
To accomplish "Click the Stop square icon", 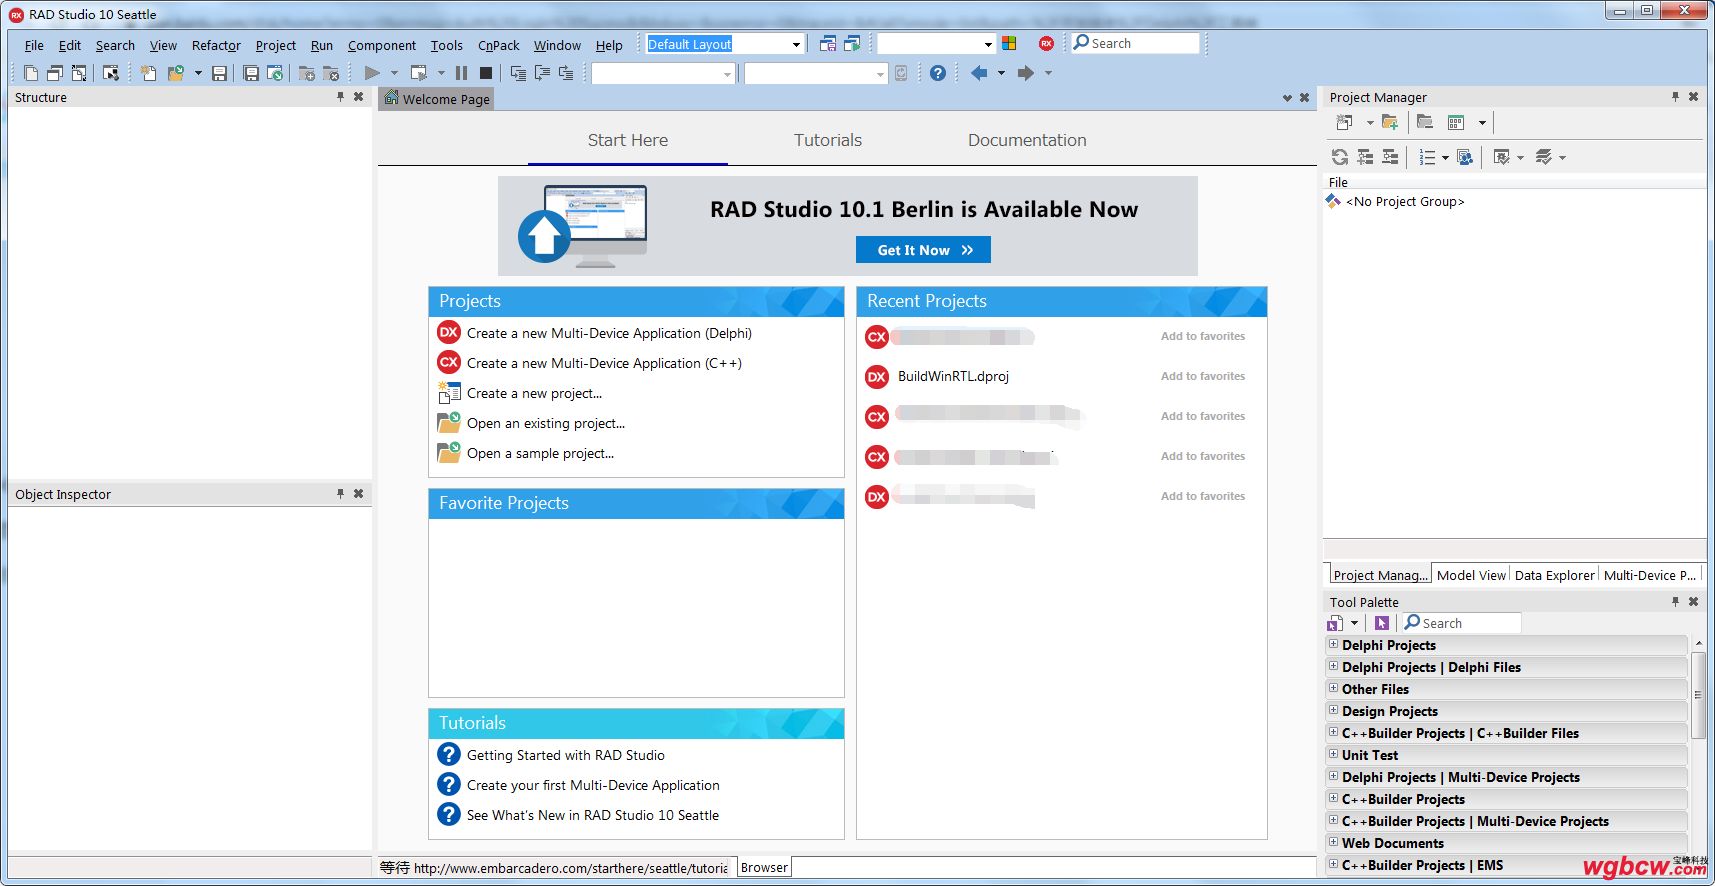I will (x=486, y=73).
